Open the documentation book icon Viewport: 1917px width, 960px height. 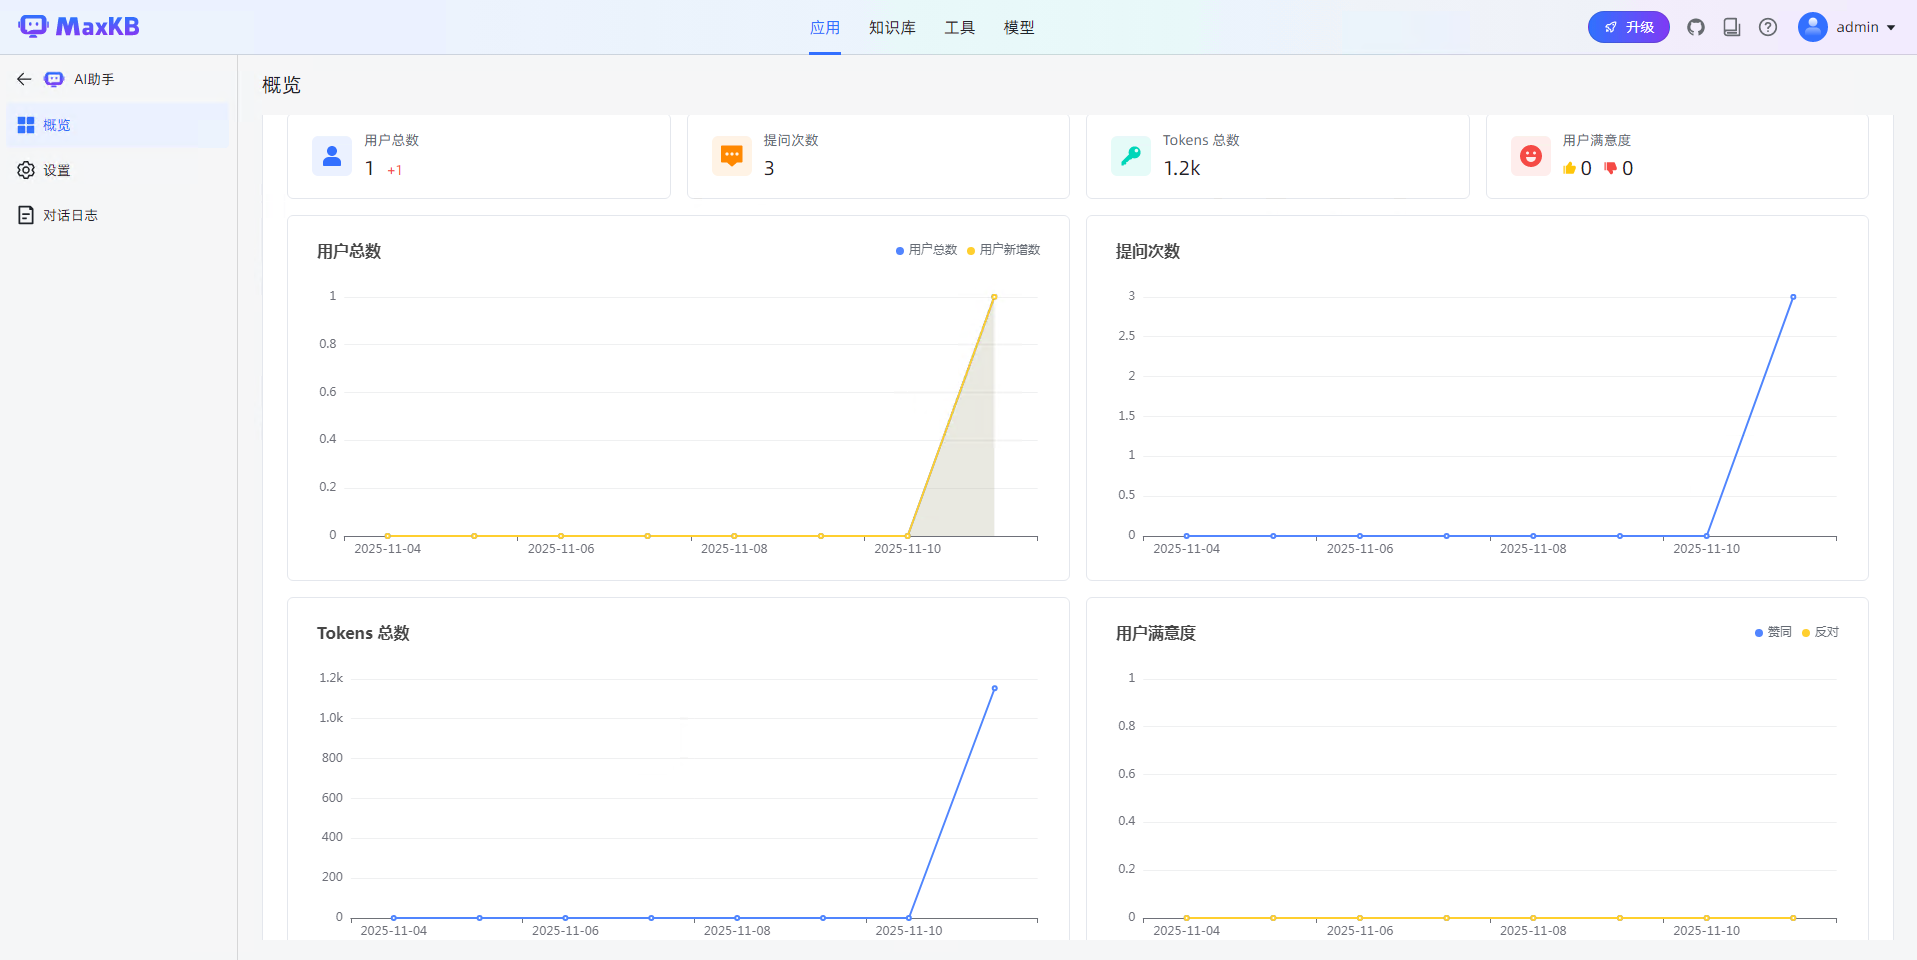1732,27
